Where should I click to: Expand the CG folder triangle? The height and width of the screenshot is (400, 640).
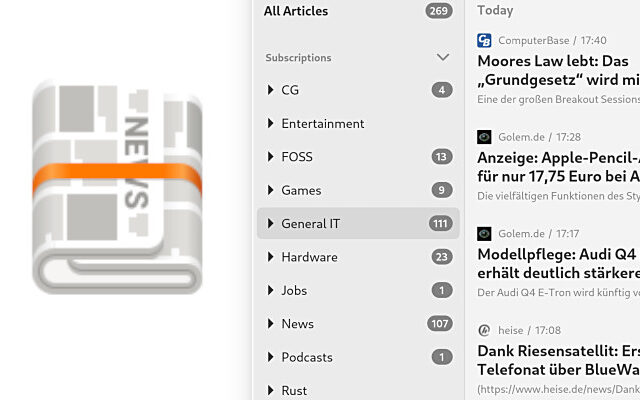(270, 90)
